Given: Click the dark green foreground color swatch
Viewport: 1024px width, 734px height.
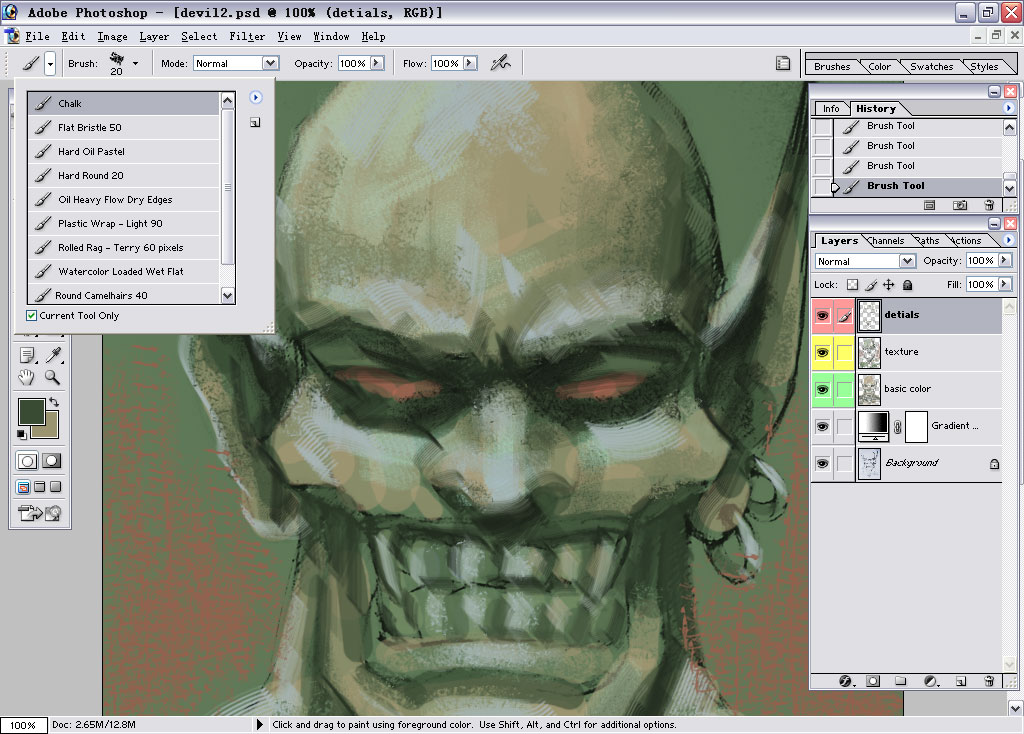Looking at the screenshot, I should (x=31, y=411).
